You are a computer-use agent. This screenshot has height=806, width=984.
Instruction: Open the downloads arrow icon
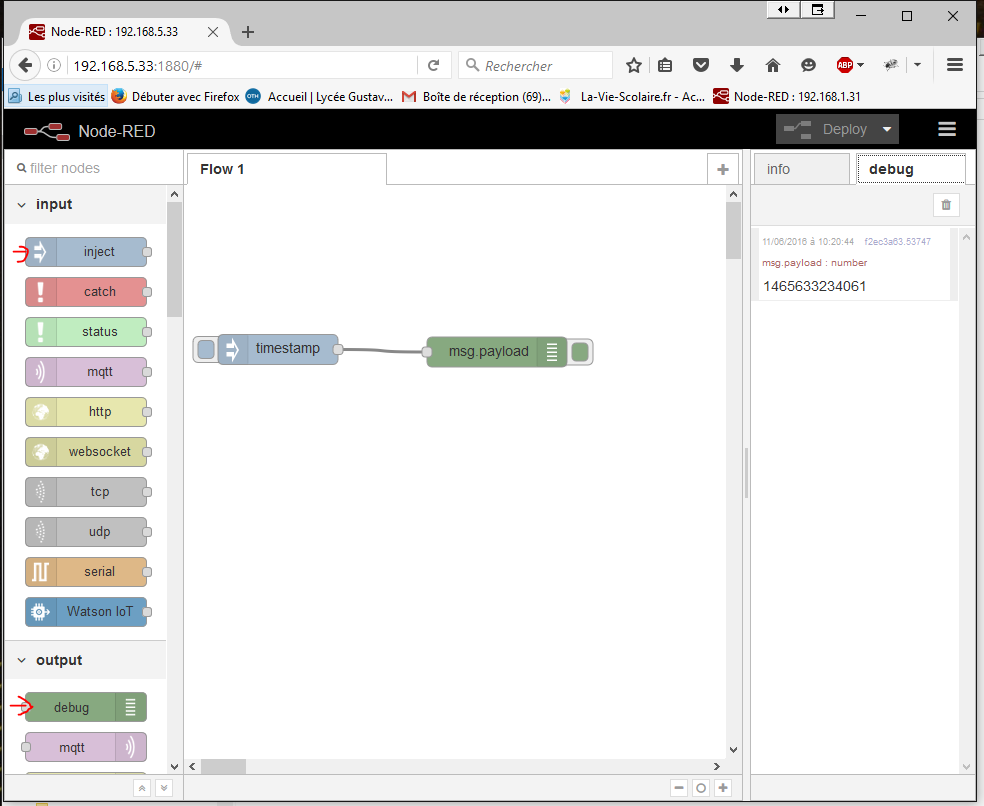tap(737, 65)
